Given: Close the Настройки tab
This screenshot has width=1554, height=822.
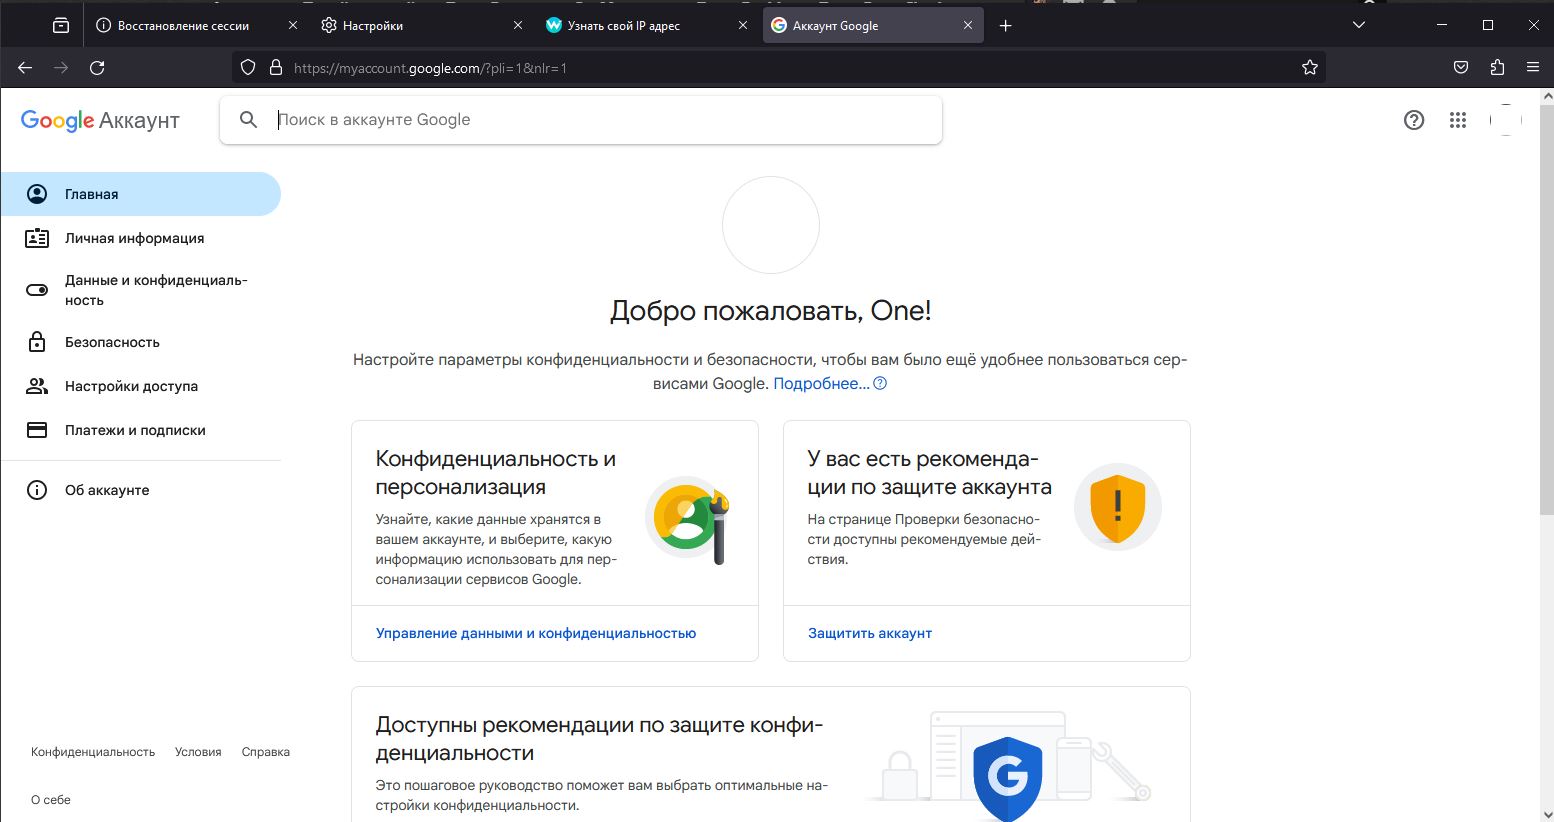Looking at the screenshot, I should (518, 26).
